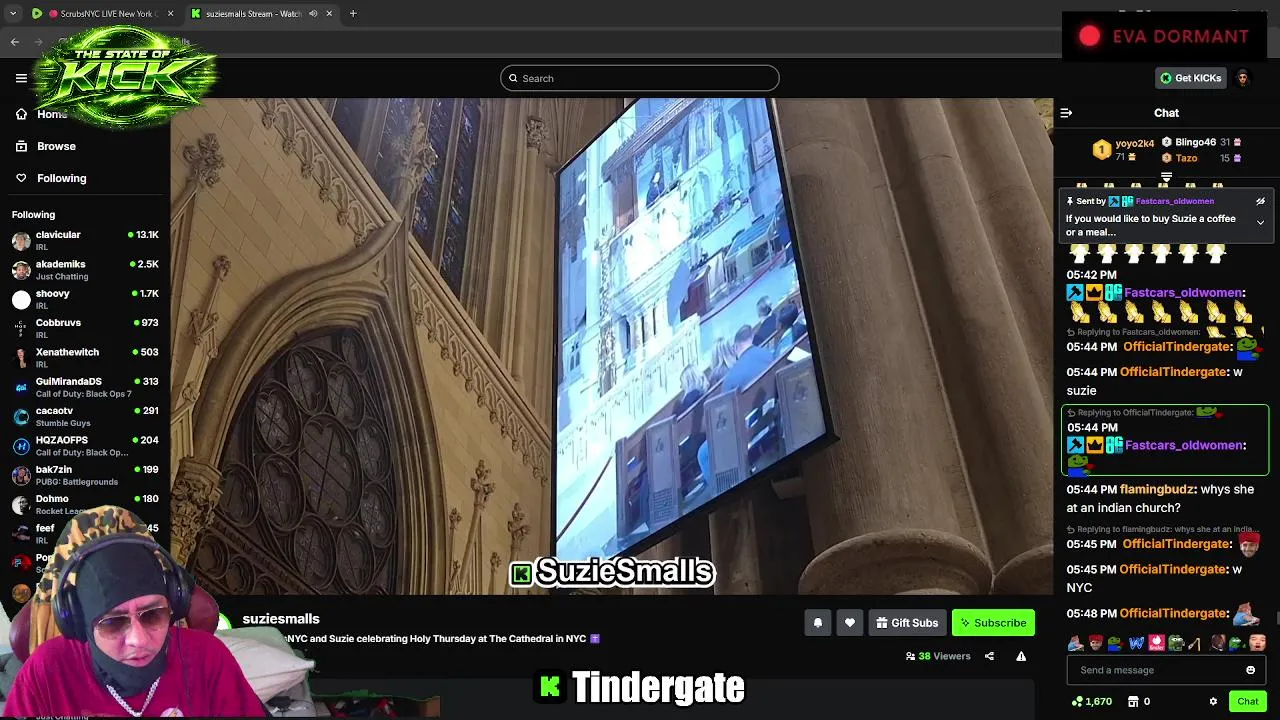1280x720 pixels.
Task: Select the suziesmalls Stream browser tab
Action: 252,13
